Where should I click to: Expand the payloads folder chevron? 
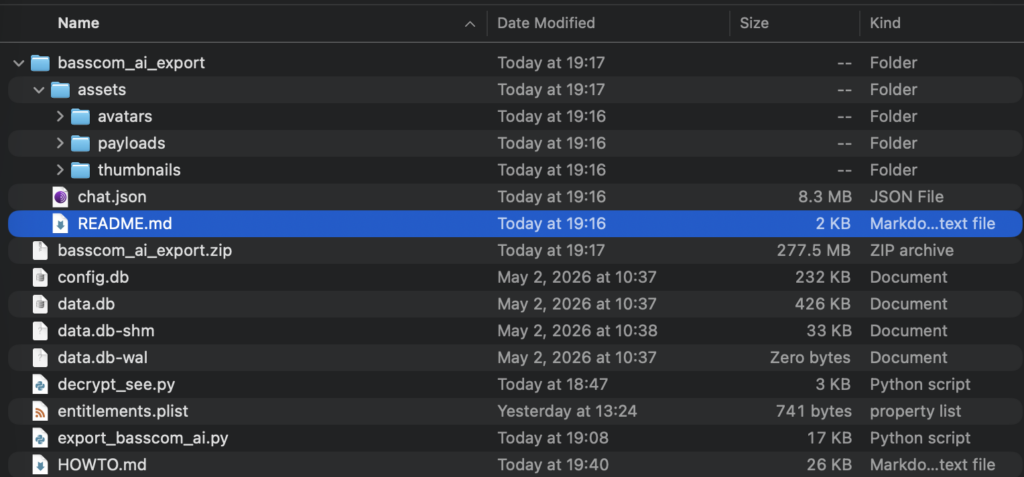tap(60, 143)
